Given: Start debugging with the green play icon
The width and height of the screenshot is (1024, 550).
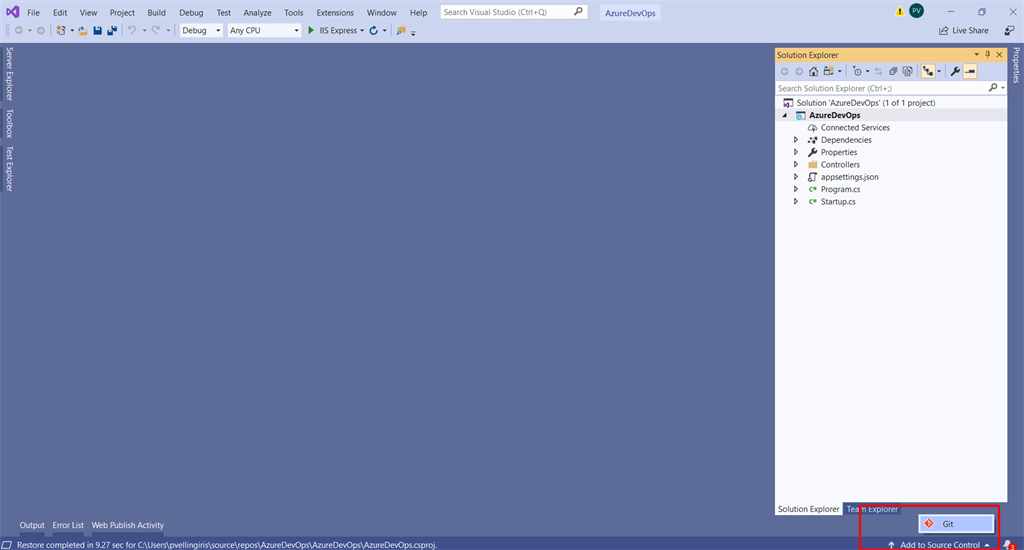Looking at the screenshot, I should point(311,30).
